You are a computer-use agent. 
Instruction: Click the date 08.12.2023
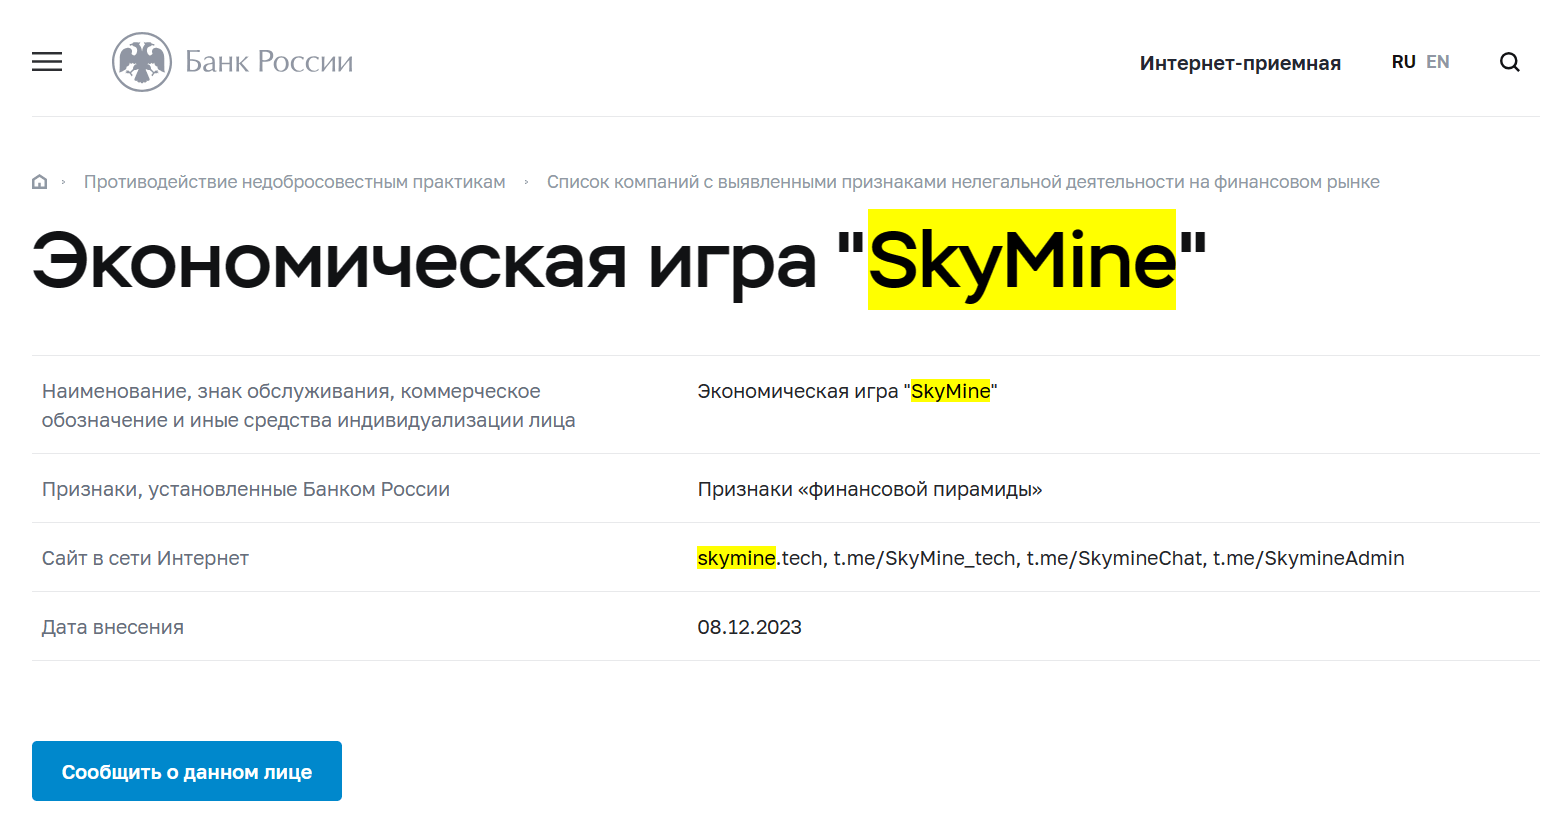coord(750,627)
